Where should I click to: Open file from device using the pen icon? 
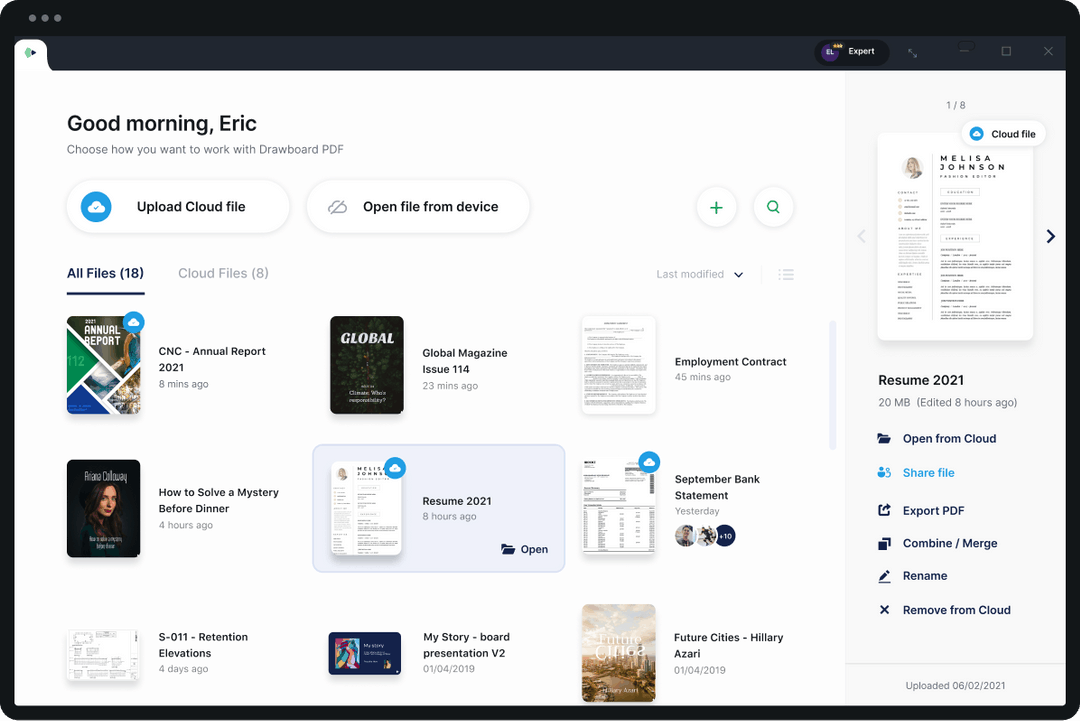pyautogui.click(x=337, y=206)
